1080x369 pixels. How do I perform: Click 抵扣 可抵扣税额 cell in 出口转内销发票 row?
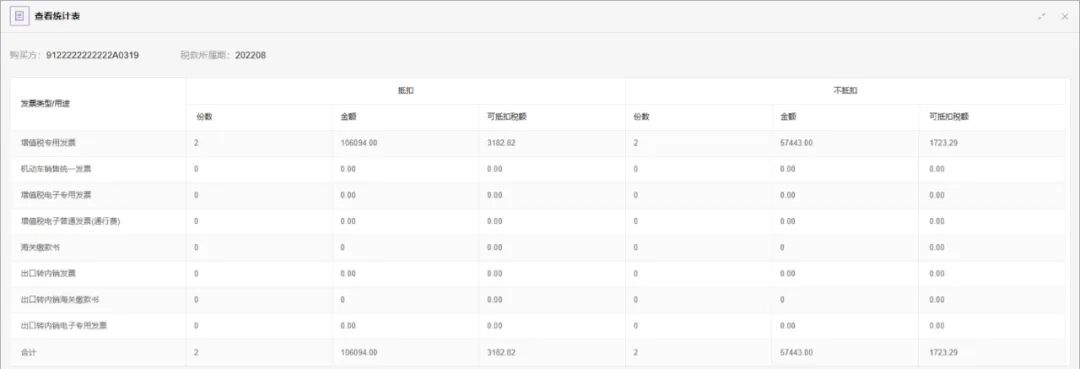[495, 273]
